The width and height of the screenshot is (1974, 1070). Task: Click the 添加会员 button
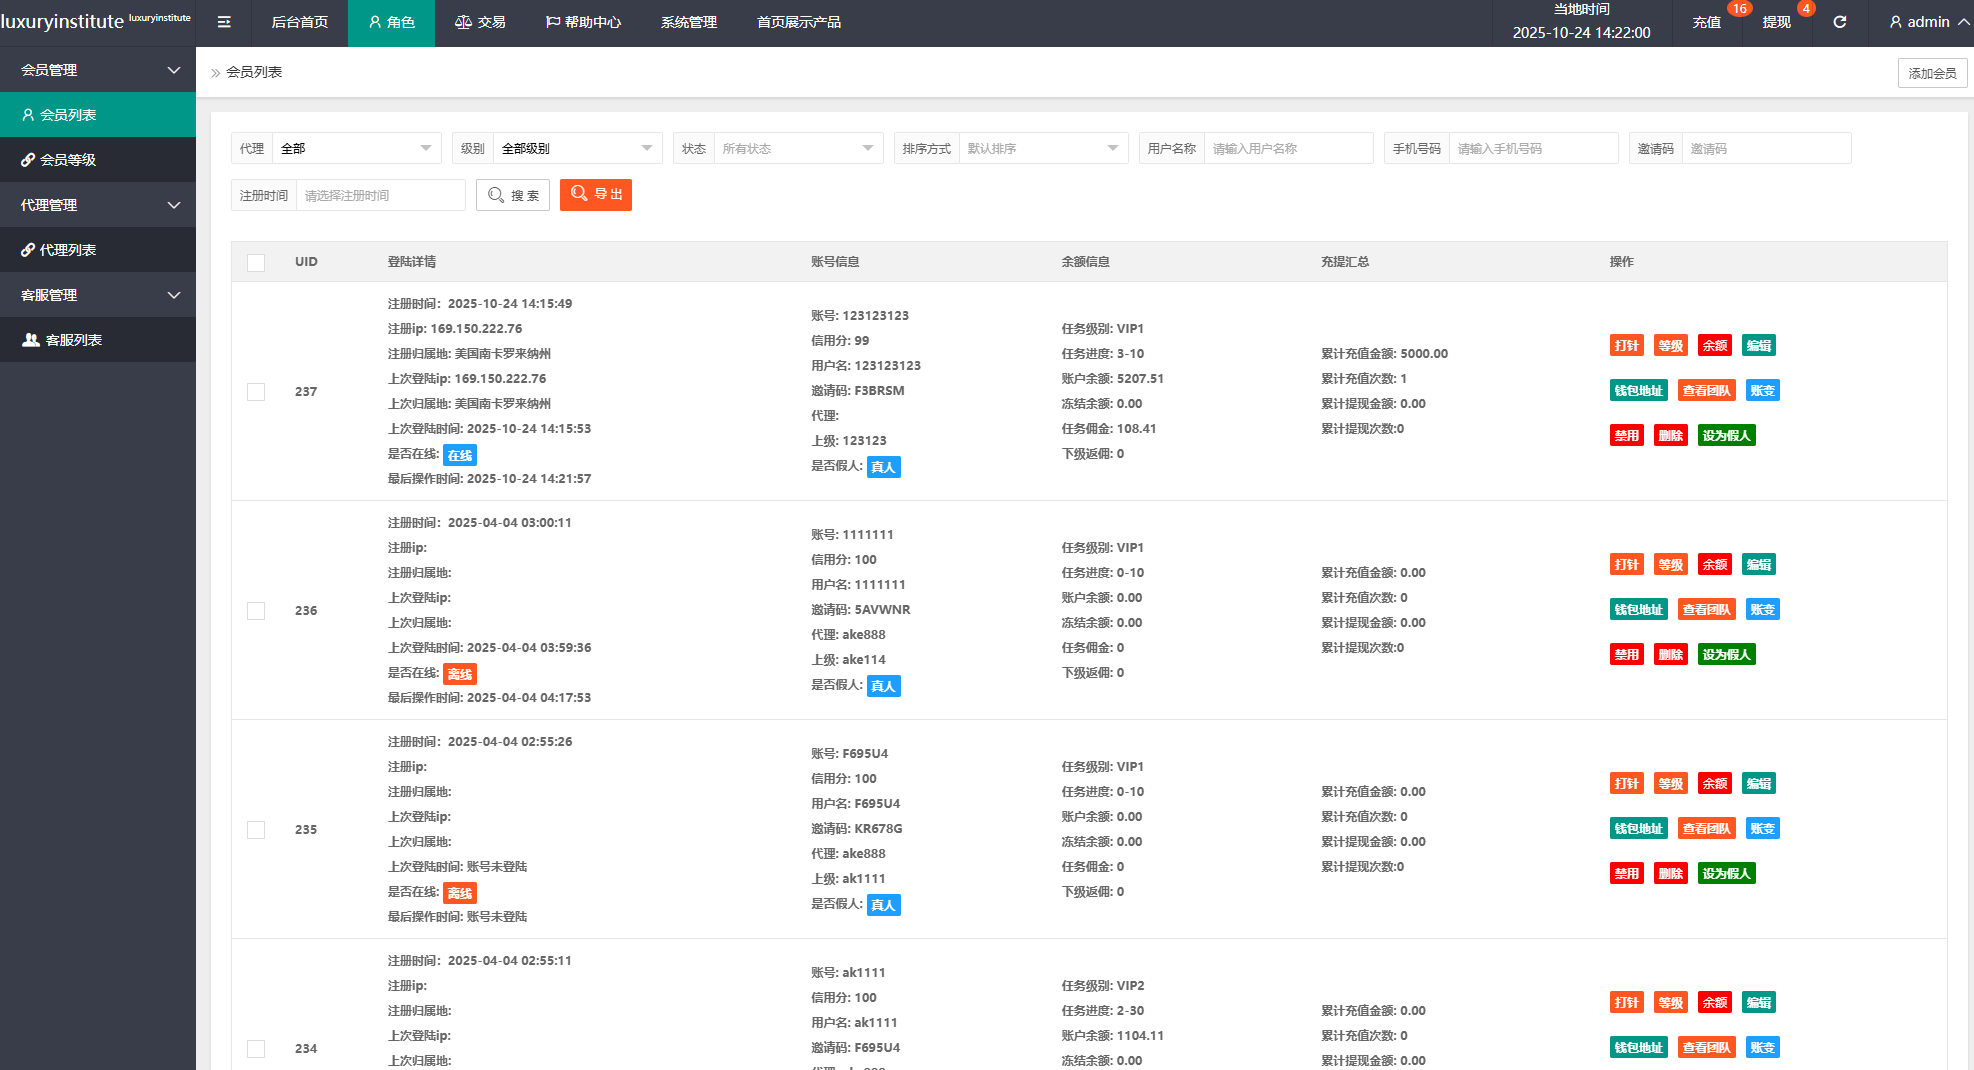[1931, 73]
